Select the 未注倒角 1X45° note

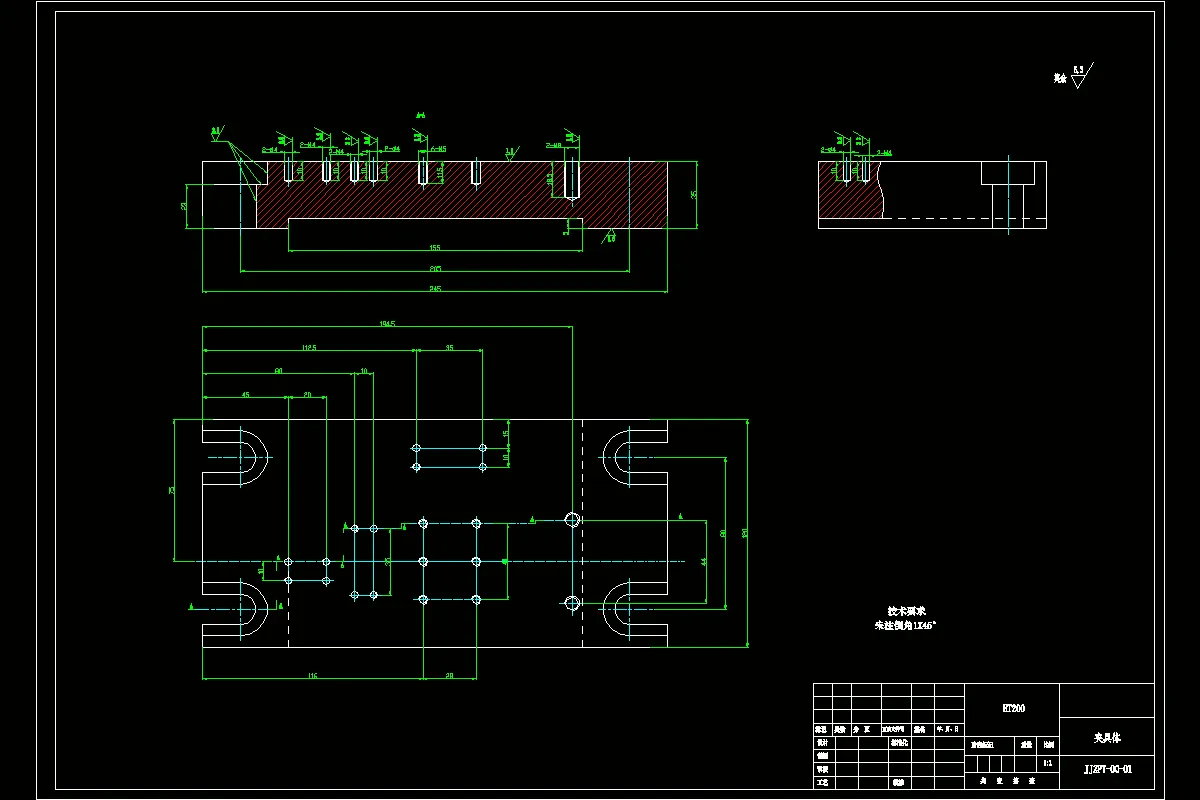pos(905,625)
